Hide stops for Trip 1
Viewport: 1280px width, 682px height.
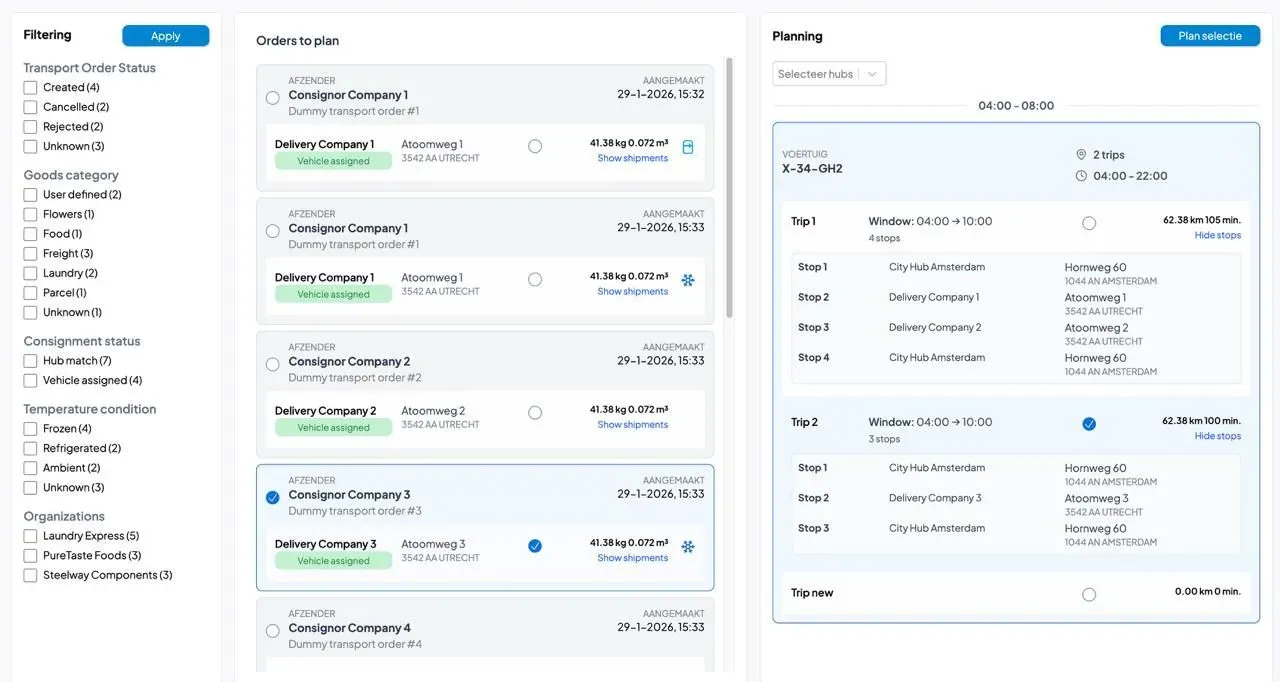coord(1218,236)
